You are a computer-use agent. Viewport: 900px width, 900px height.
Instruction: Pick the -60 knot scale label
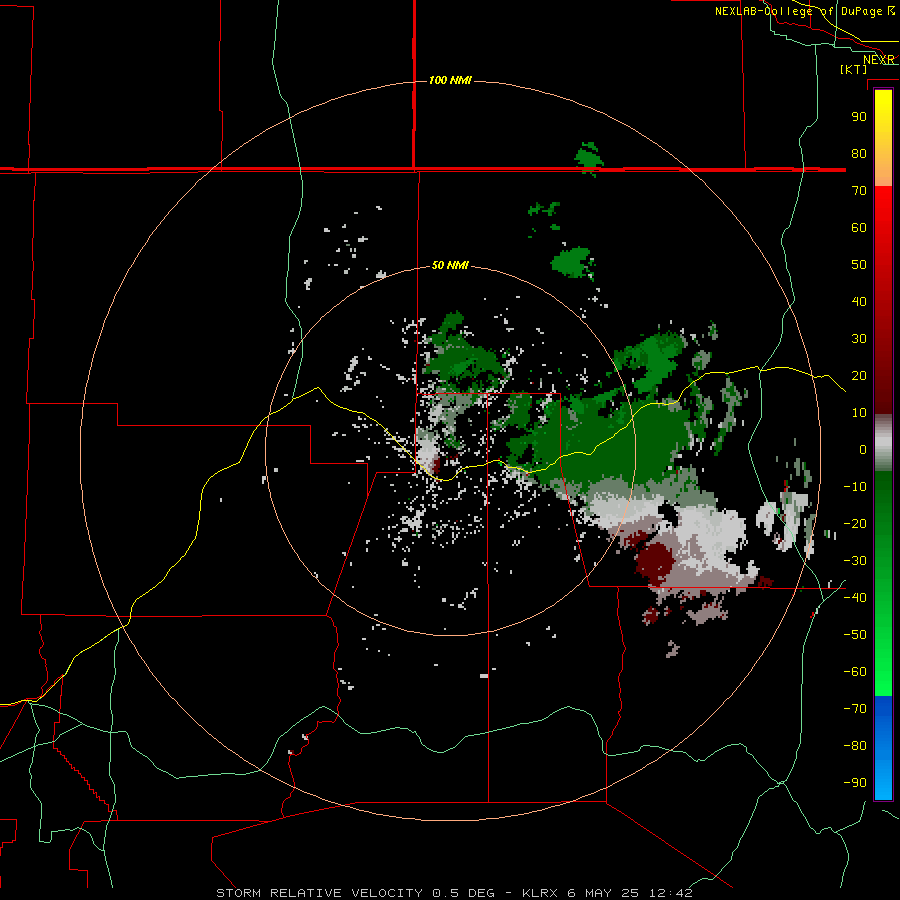tap(855, 672)
